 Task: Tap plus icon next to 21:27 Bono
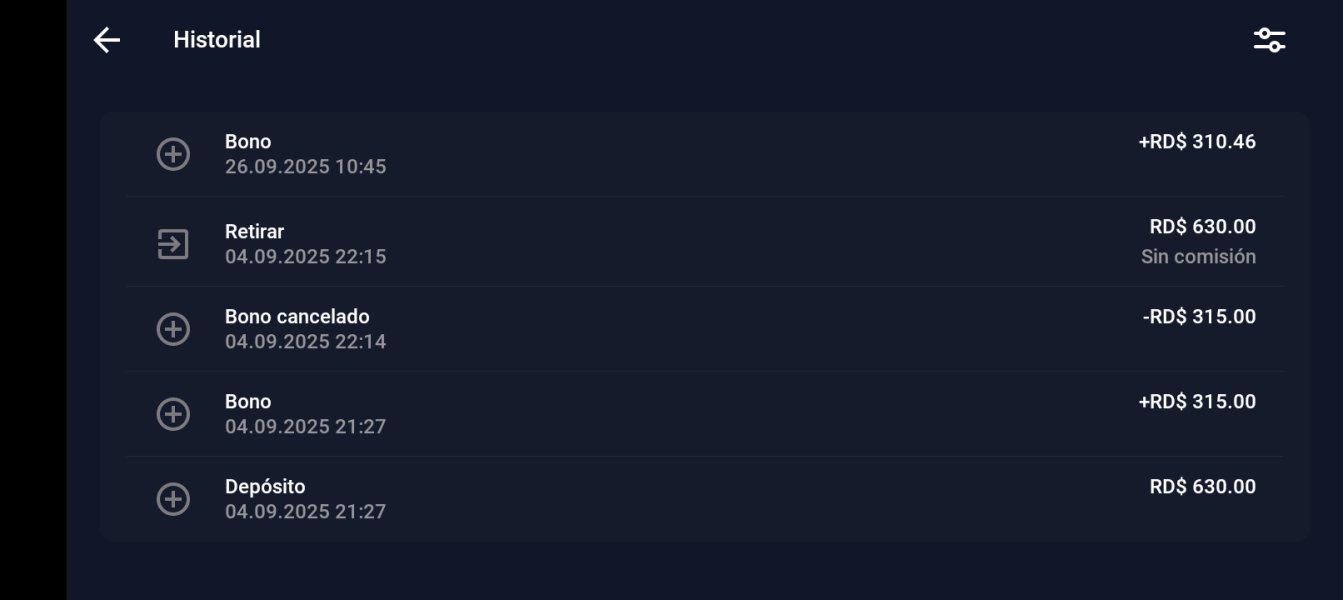(173, 414)
